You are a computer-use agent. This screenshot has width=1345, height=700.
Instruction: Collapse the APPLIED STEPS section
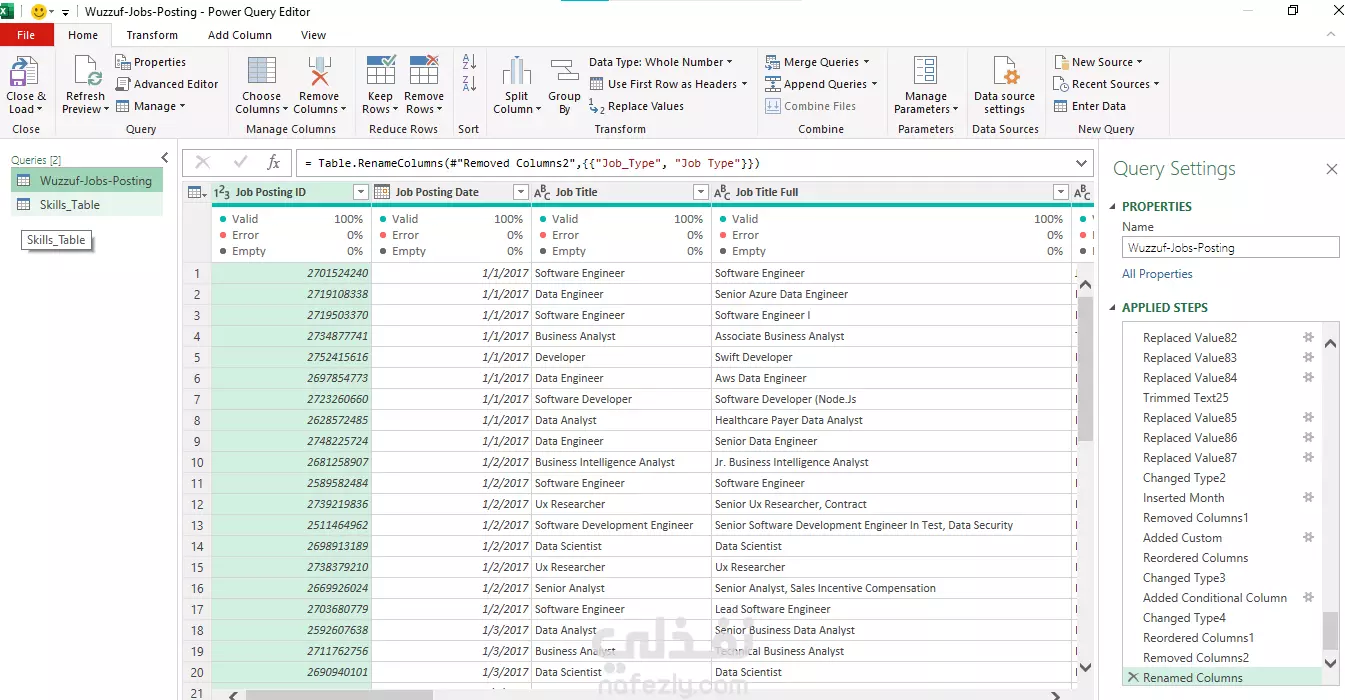(x=1112, y=308)
